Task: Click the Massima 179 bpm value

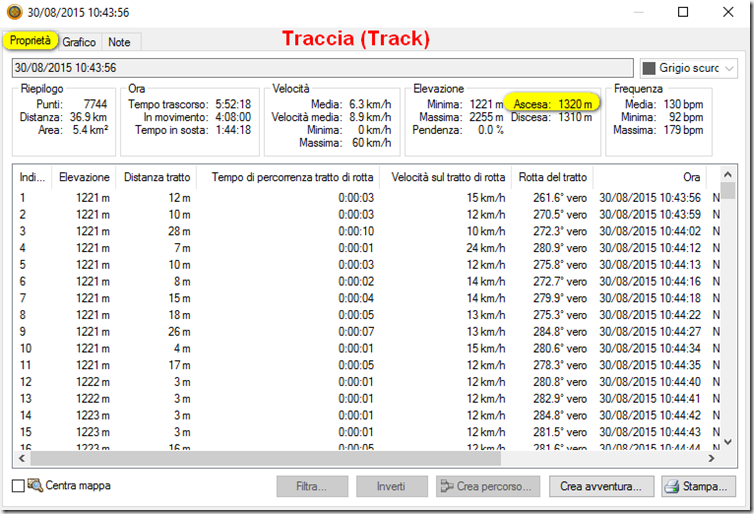Action: point(683,130)
